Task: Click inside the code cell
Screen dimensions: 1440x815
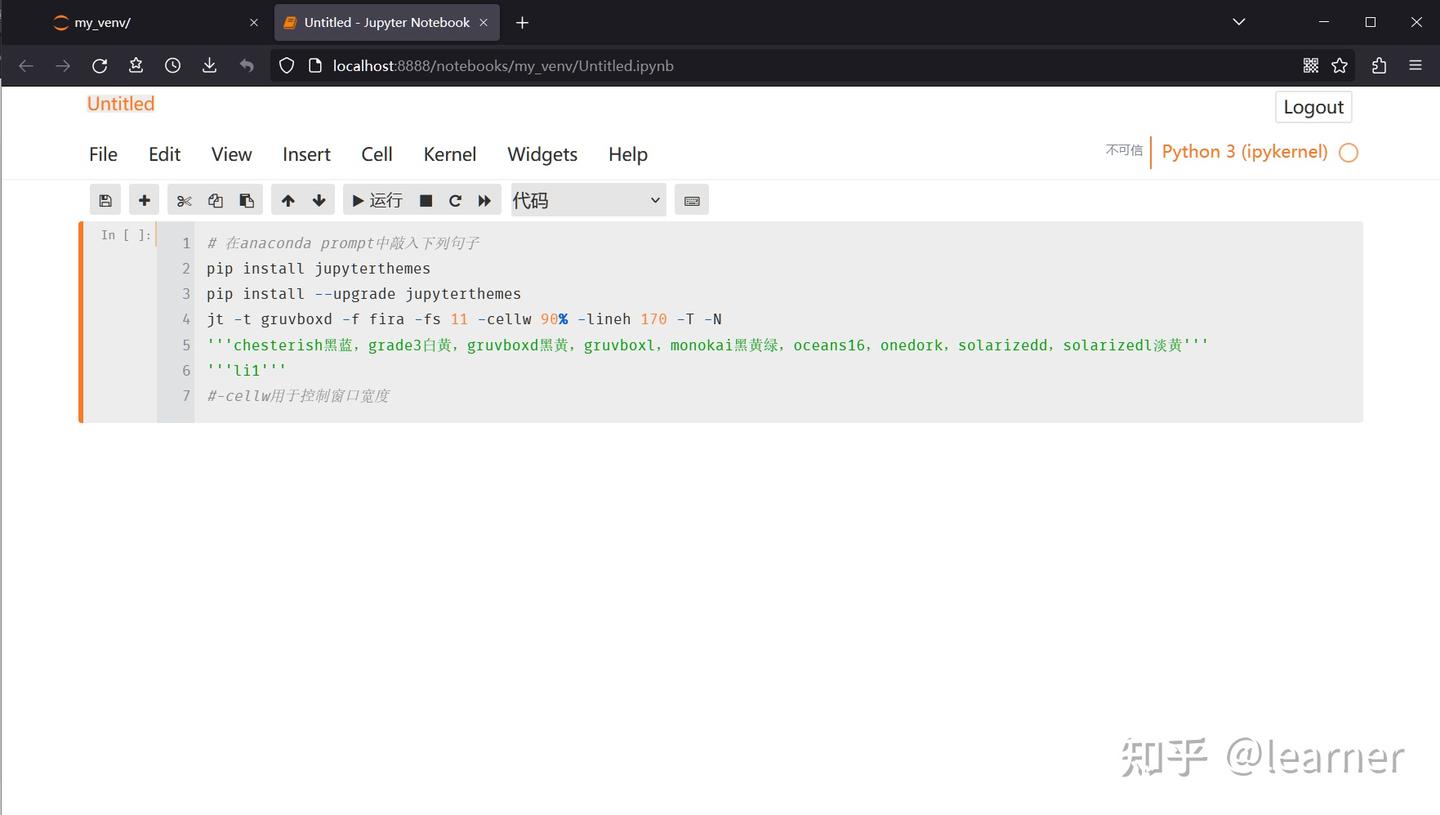Action: (600, 320)
